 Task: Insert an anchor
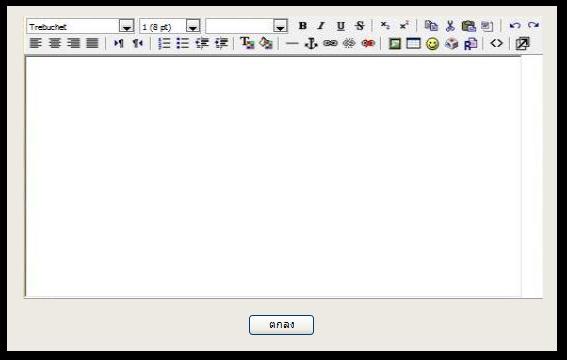[311, 43]
